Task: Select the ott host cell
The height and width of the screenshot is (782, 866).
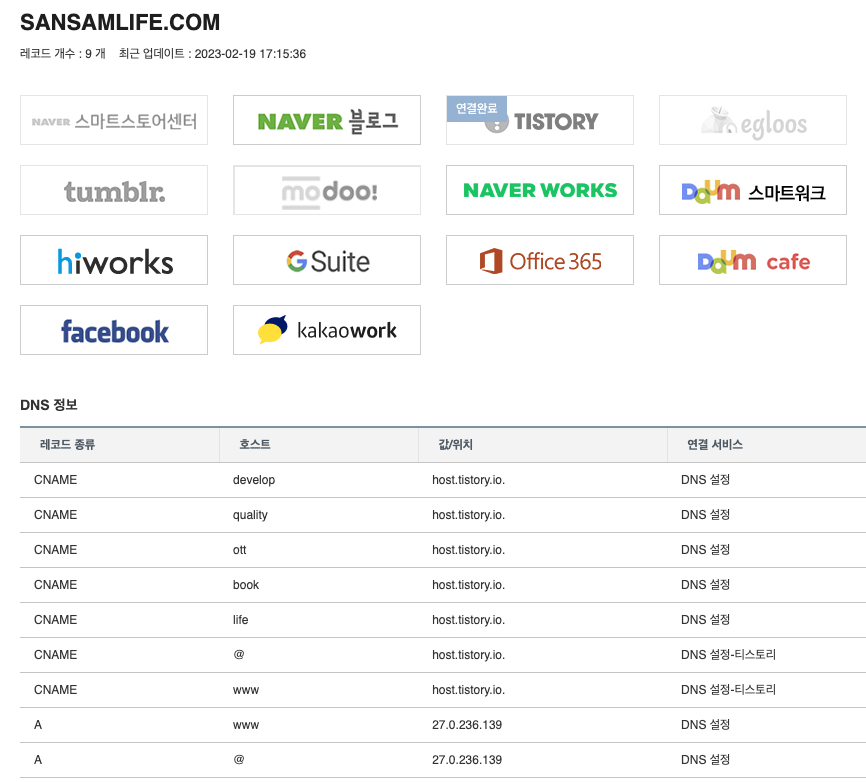Action: click(x=240, y=550)
